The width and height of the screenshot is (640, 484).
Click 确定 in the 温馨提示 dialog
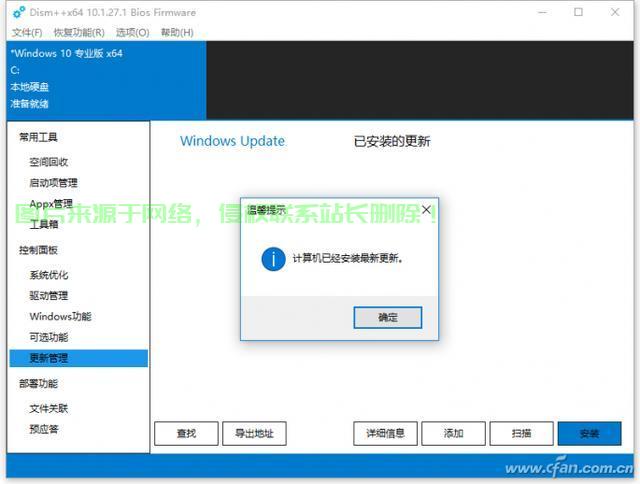click(x=387, y=317)
